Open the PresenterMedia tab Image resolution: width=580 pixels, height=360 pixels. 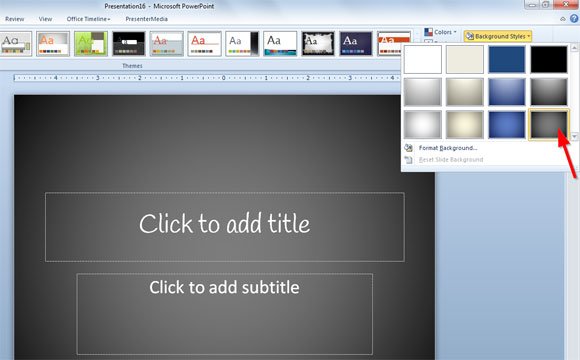click(146, 19)
